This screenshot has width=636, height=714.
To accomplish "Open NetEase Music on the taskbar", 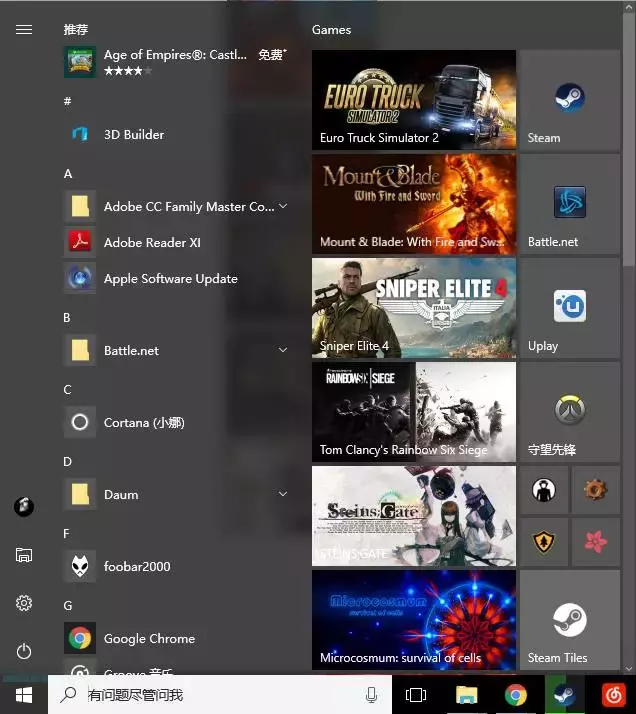I will point(614,695).
